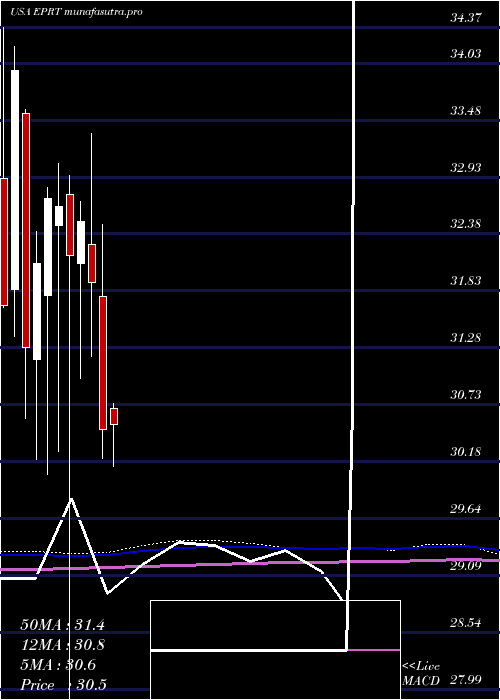Click the tallest white candlestick near 34.03
The image size is (500, 700).
tap(15, 180)
